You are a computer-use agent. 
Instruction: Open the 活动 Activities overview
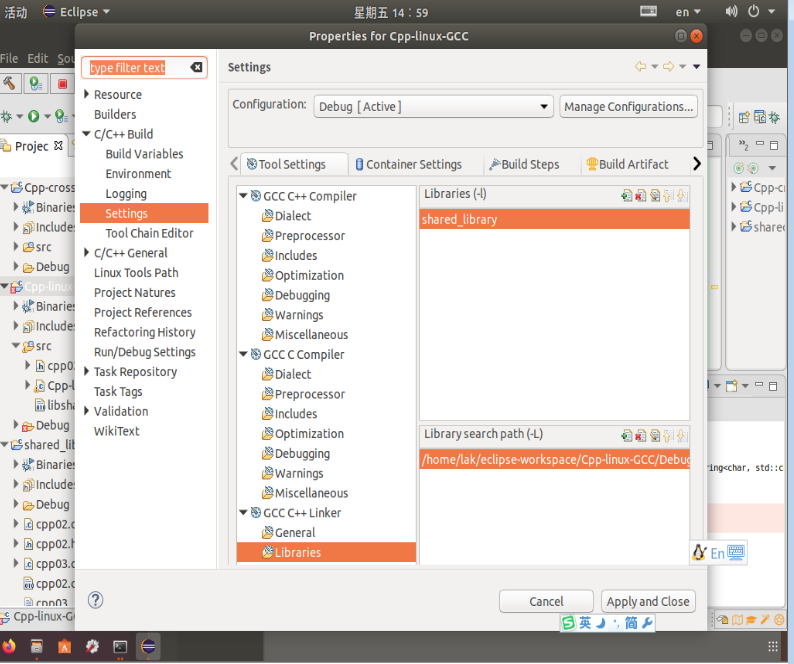15,12
